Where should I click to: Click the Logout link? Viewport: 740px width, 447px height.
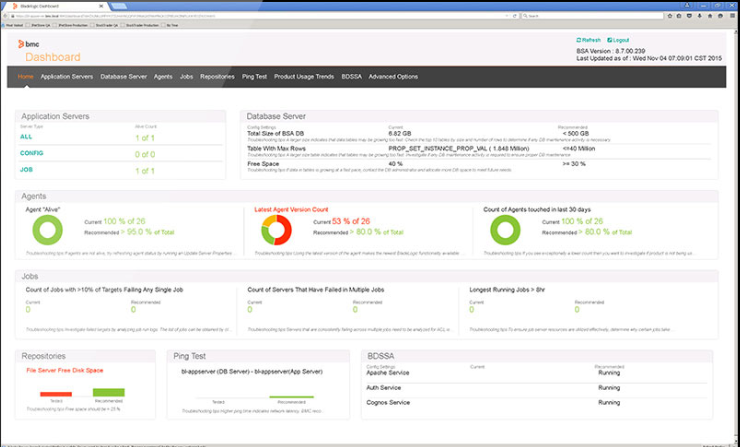[x=618, y=40]
